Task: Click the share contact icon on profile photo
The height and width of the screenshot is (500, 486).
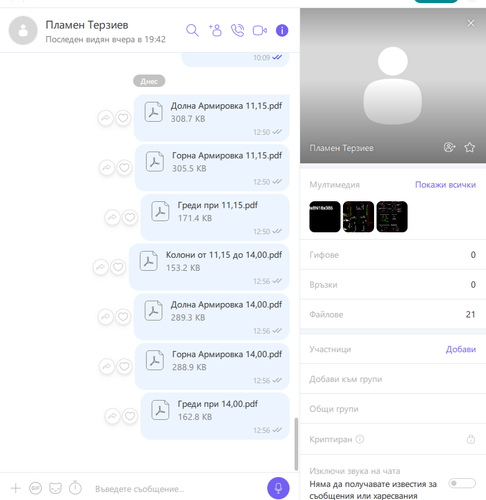Action: click(449, 147)
